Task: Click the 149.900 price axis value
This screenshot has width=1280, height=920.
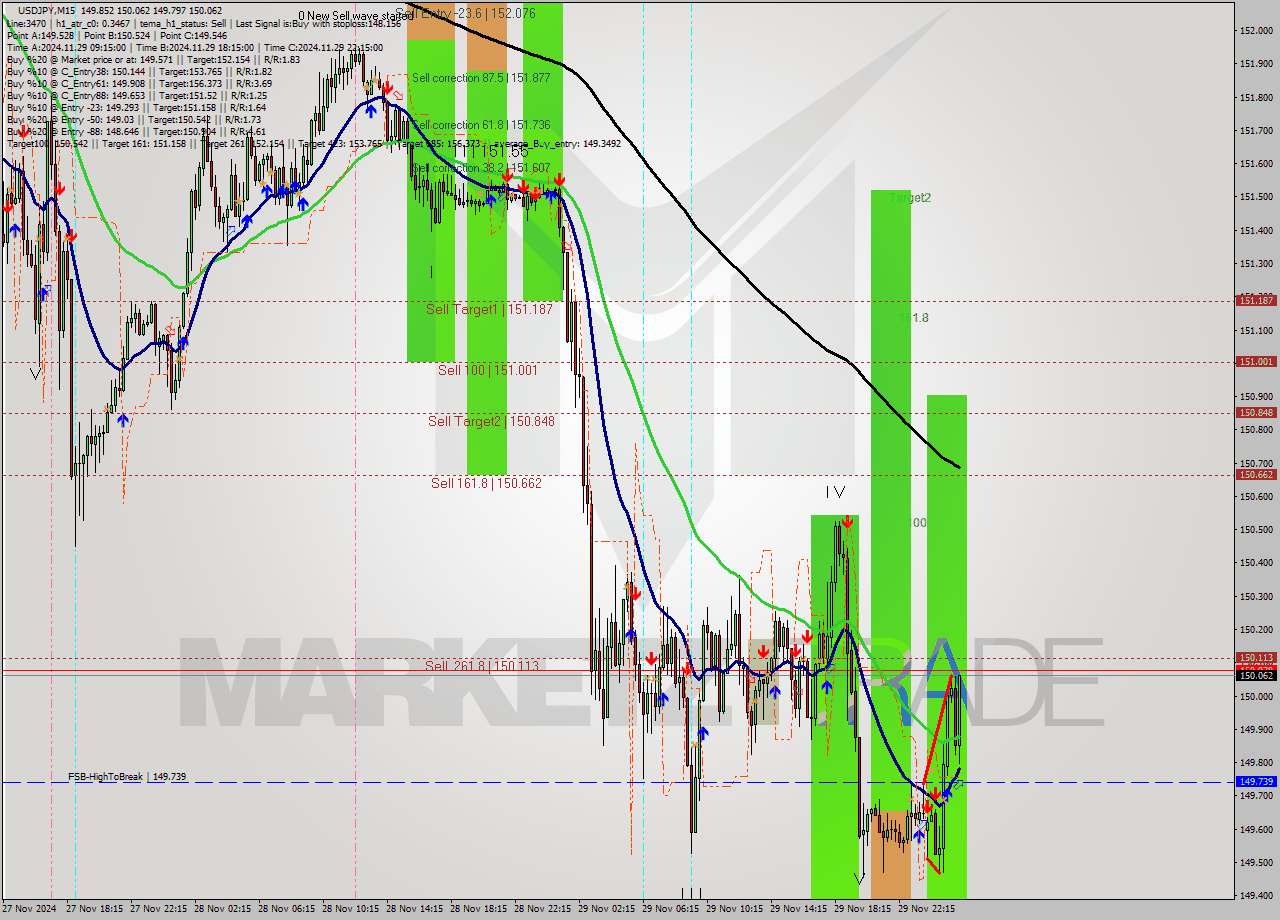Action: pos(1256,730)
